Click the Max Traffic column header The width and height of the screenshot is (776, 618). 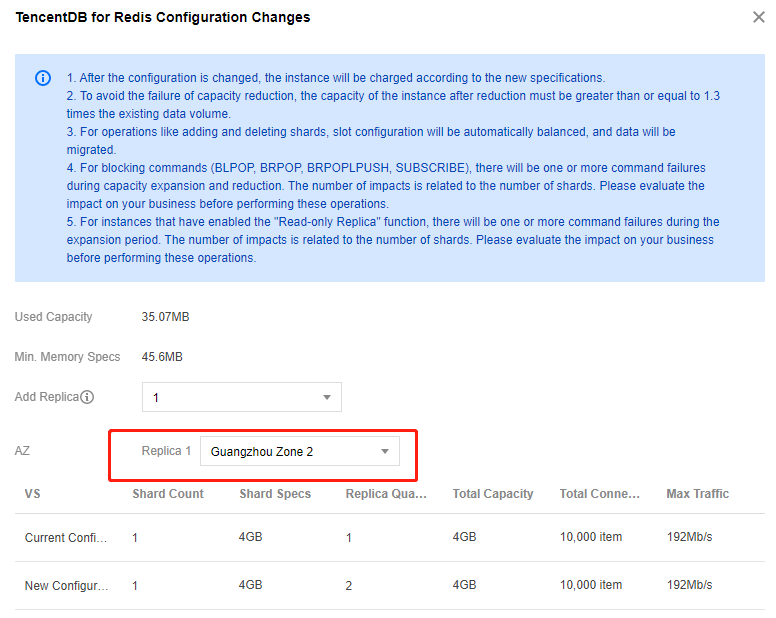(697, 494)
